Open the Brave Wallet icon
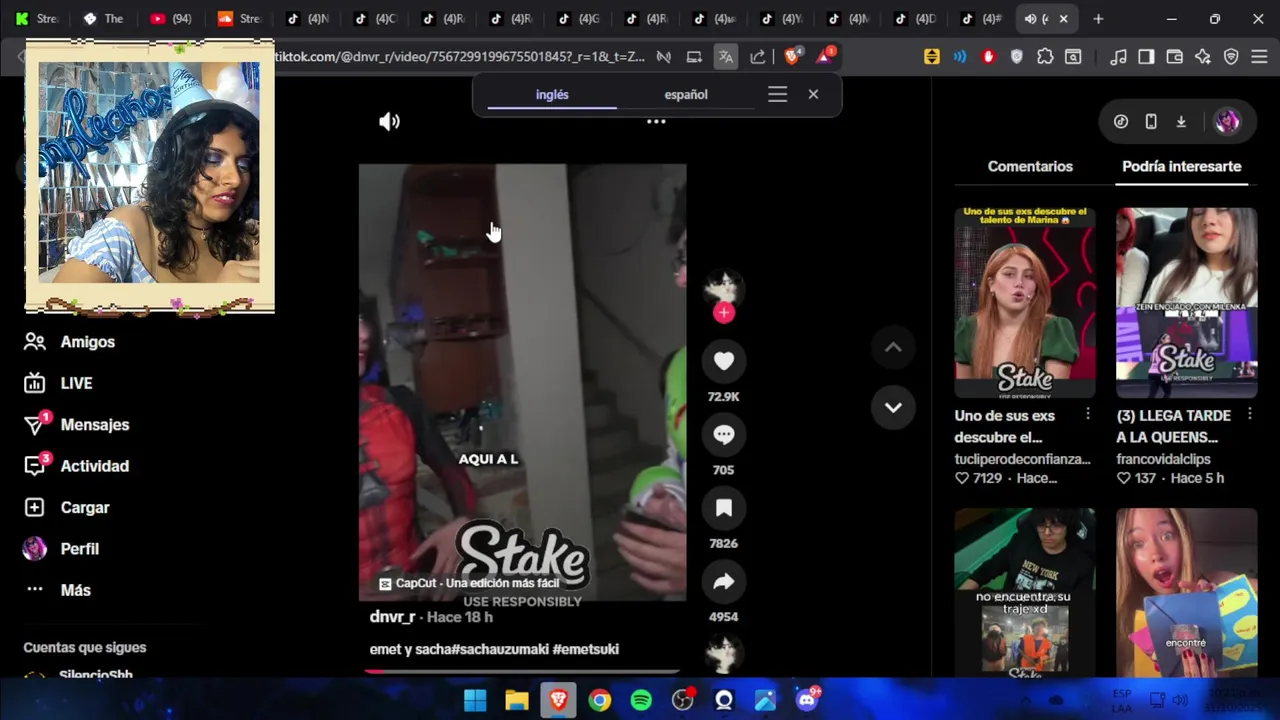 pyautogui.click(x=1175, y=57)
